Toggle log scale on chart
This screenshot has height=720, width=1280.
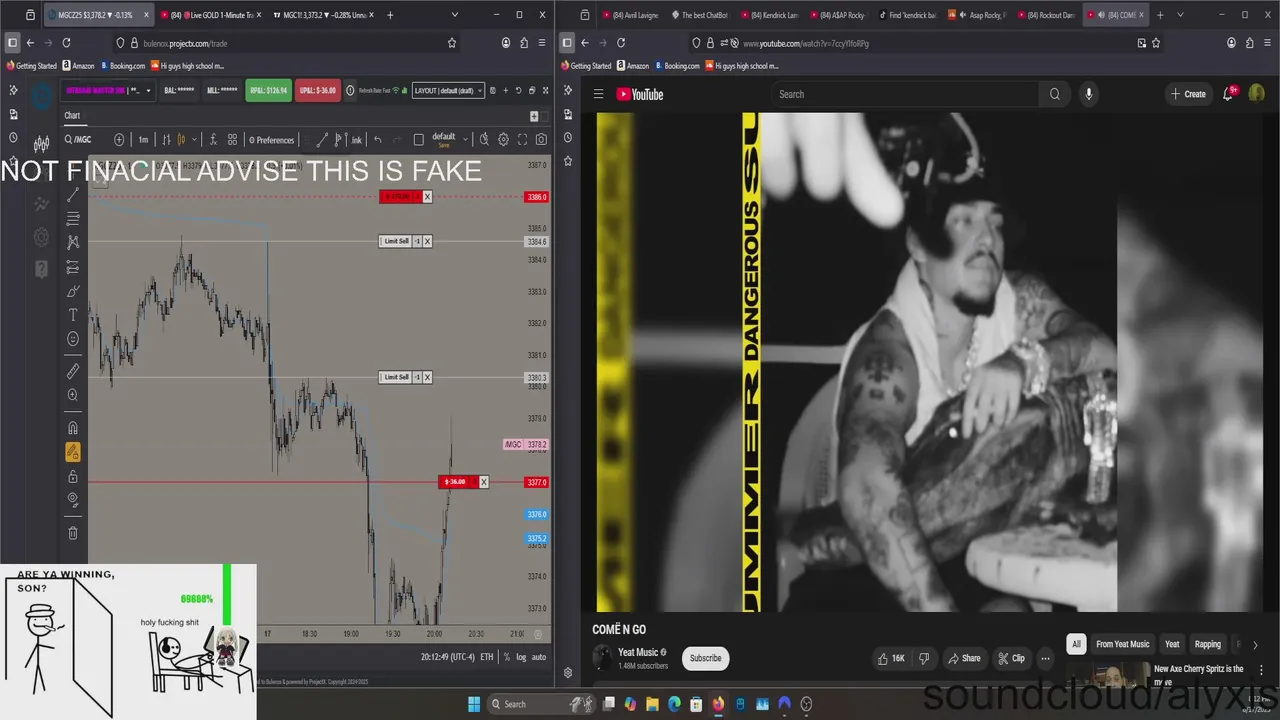coord(521,657)
